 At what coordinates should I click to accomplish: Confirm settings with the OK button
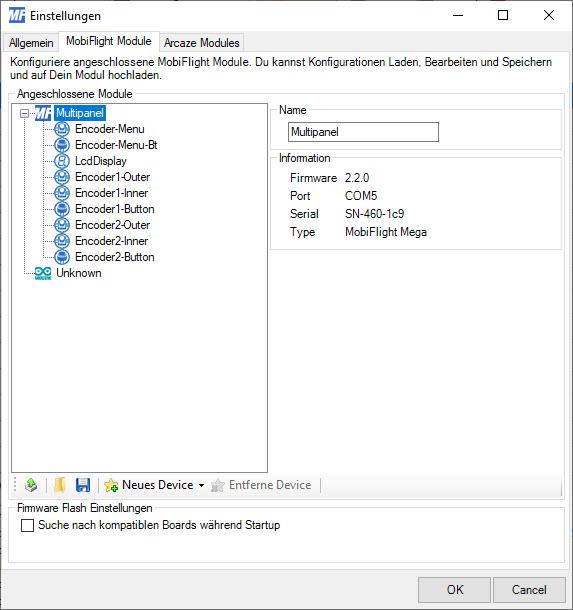tap(454, 590)
